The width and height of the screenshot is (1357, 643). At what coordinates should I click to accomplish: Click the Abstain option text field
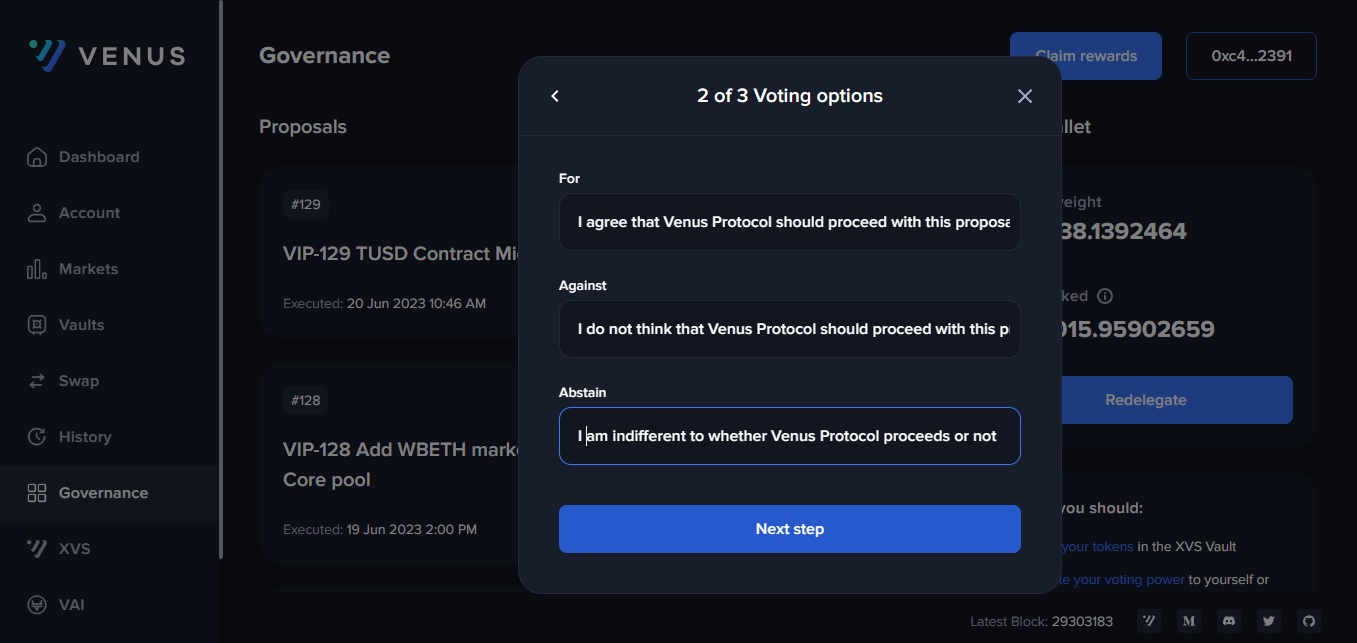pyautogui.click(x=789, y=436)
